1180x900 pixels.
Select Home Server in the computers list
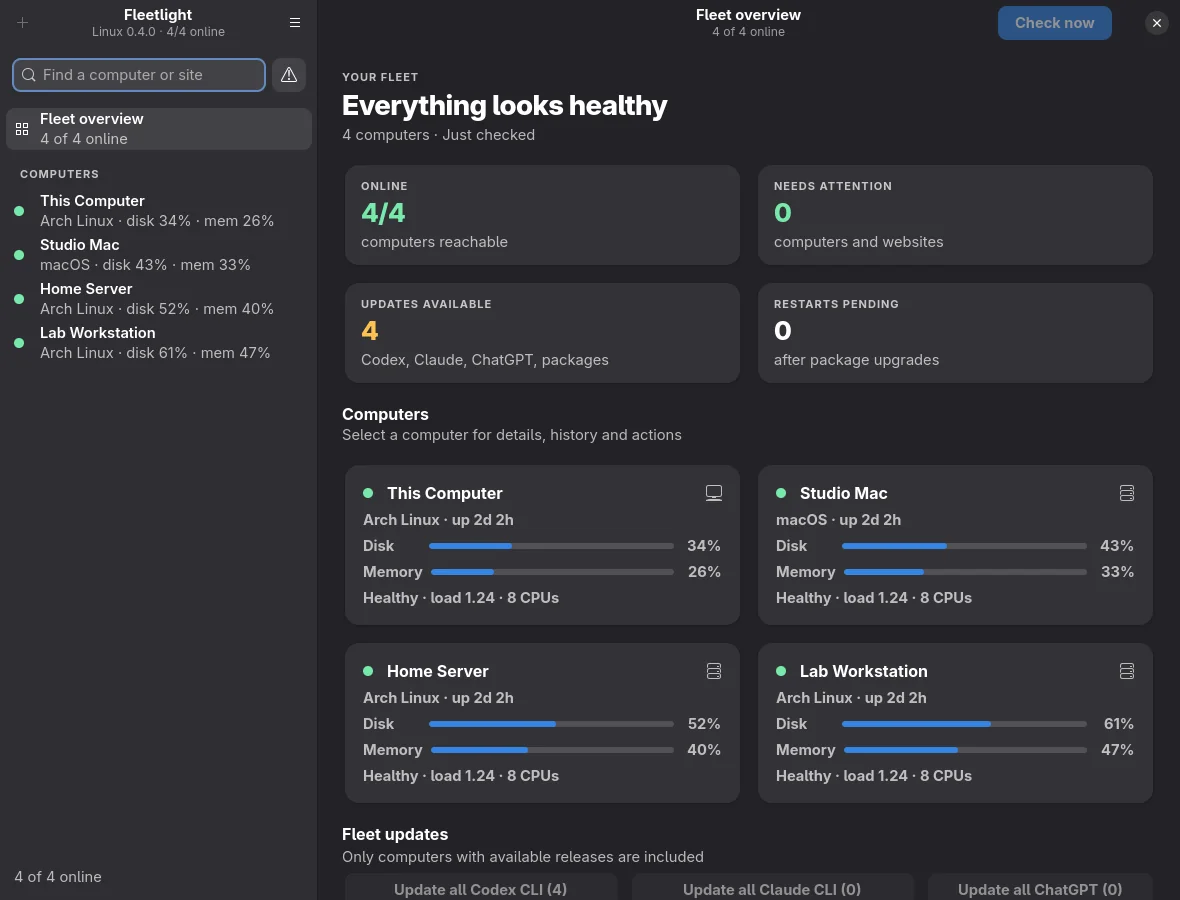[x=159, y=299]
